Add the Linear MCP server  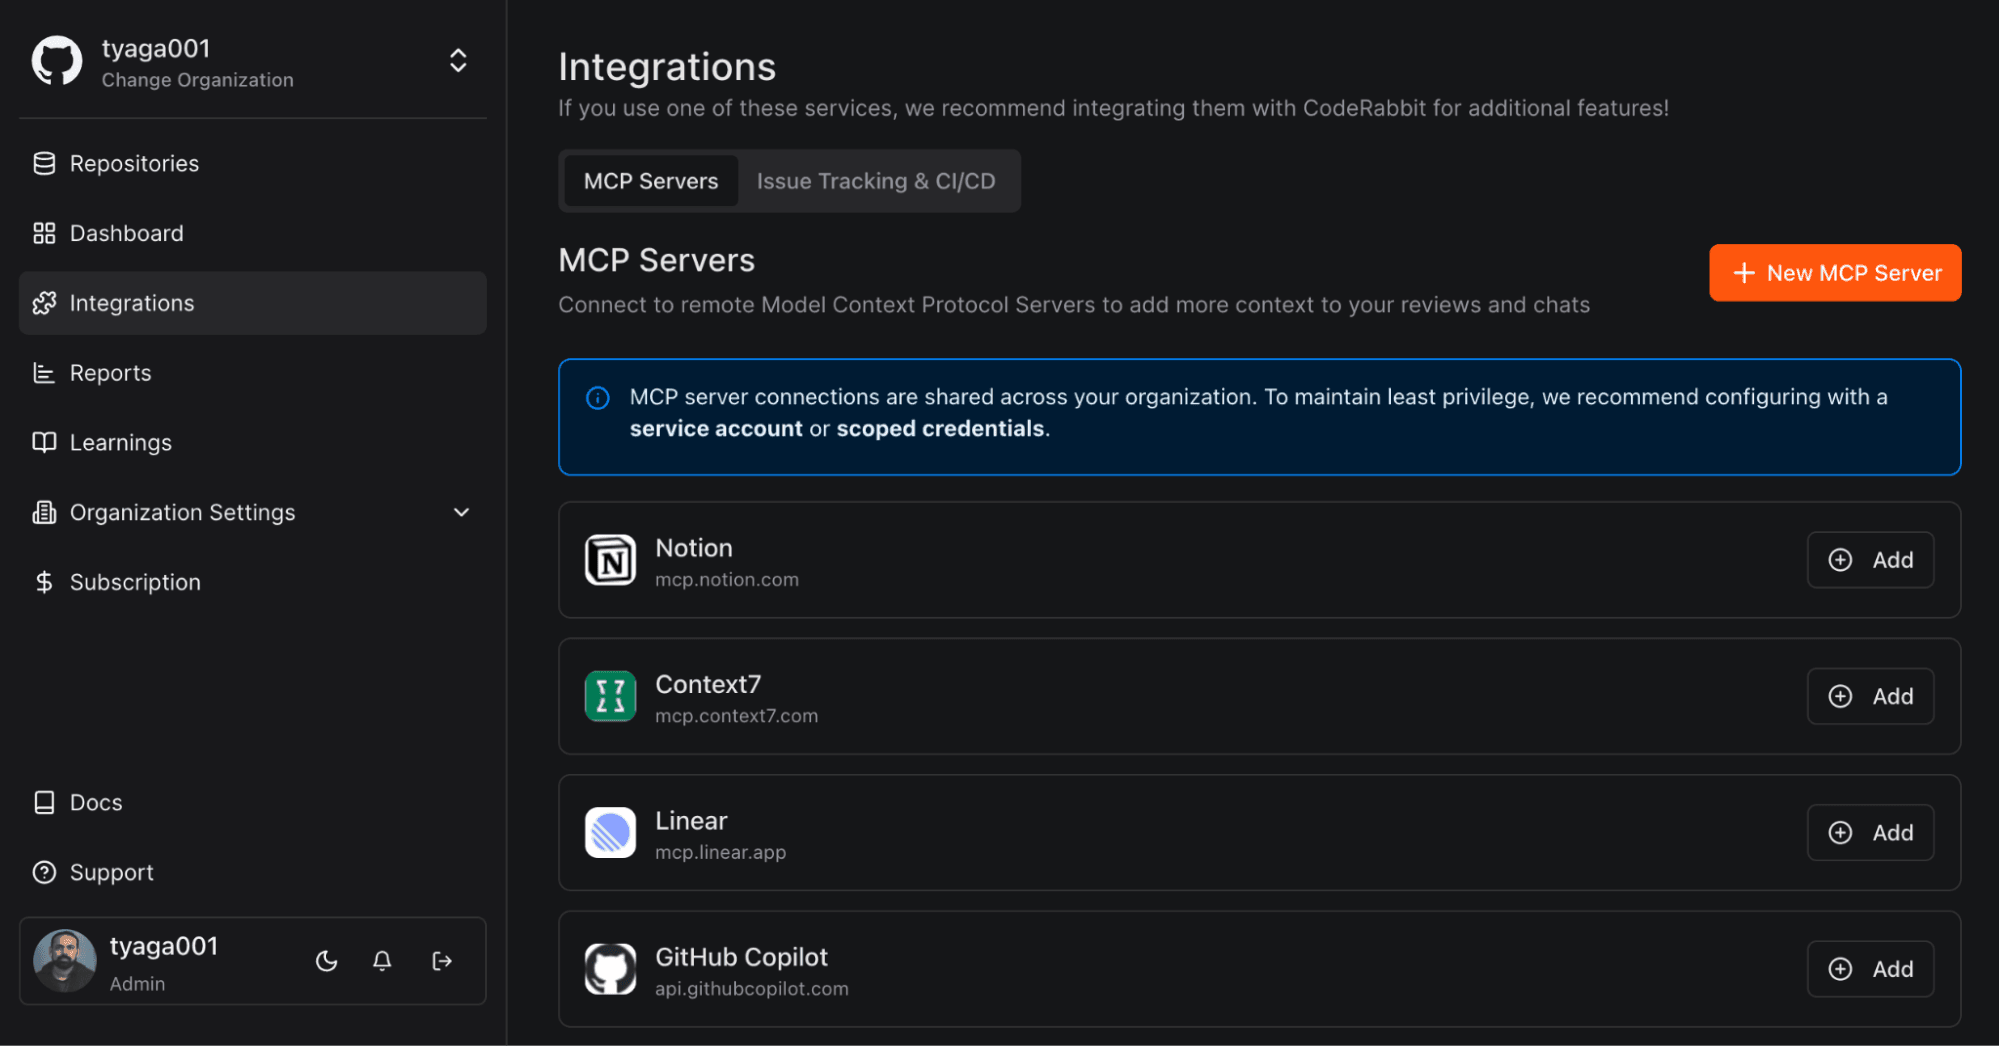click(1870, 832)
